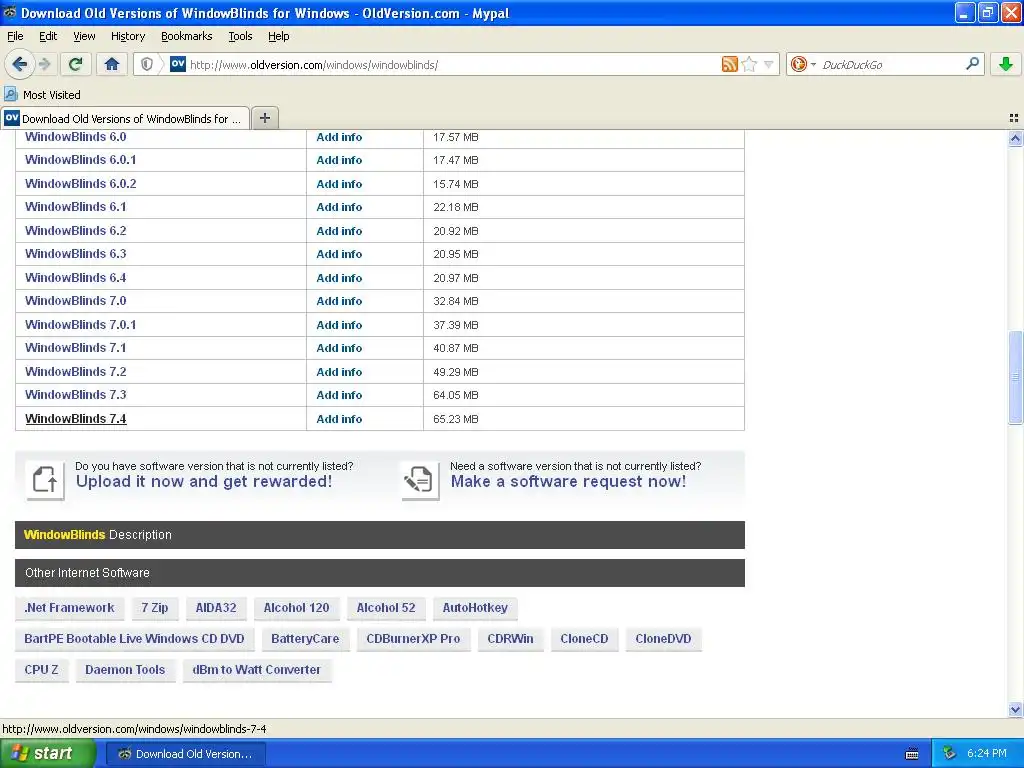Open the Daemon Tools software link
Screen dimensions: 1024x768
pyautogui.click(x=125, y=670)
